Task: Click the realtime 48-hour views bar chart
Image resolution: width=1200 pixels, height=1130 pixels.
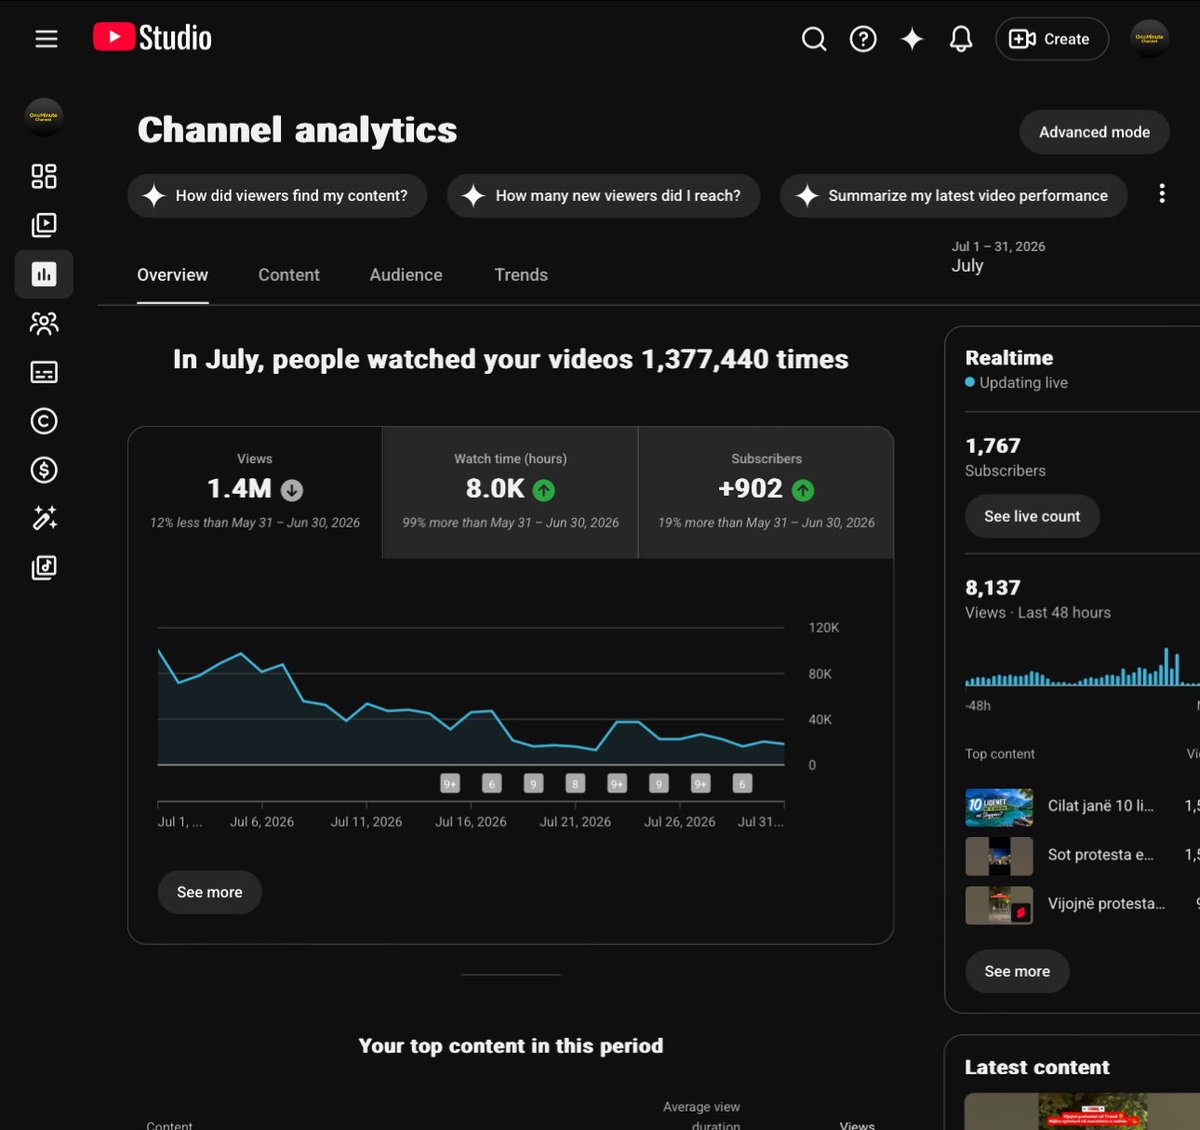Action: tap(1082, 667)
